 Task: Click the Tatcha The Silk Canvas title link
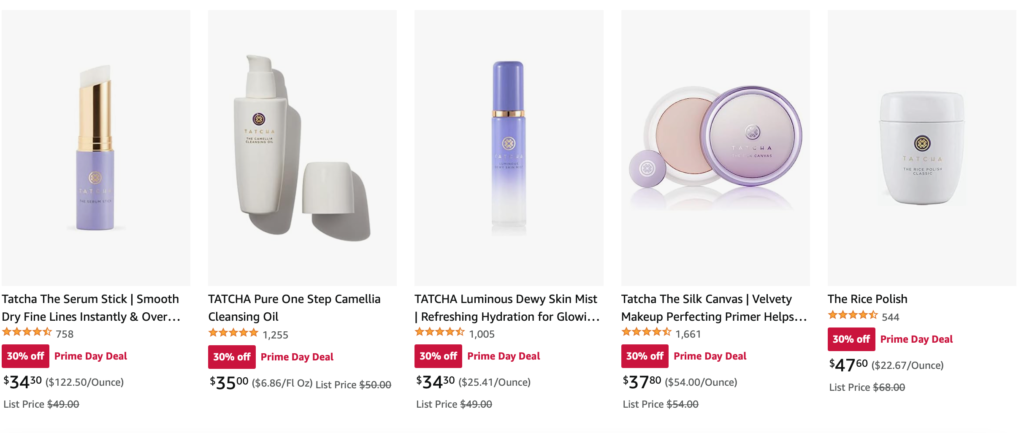[x=713, y=307]
